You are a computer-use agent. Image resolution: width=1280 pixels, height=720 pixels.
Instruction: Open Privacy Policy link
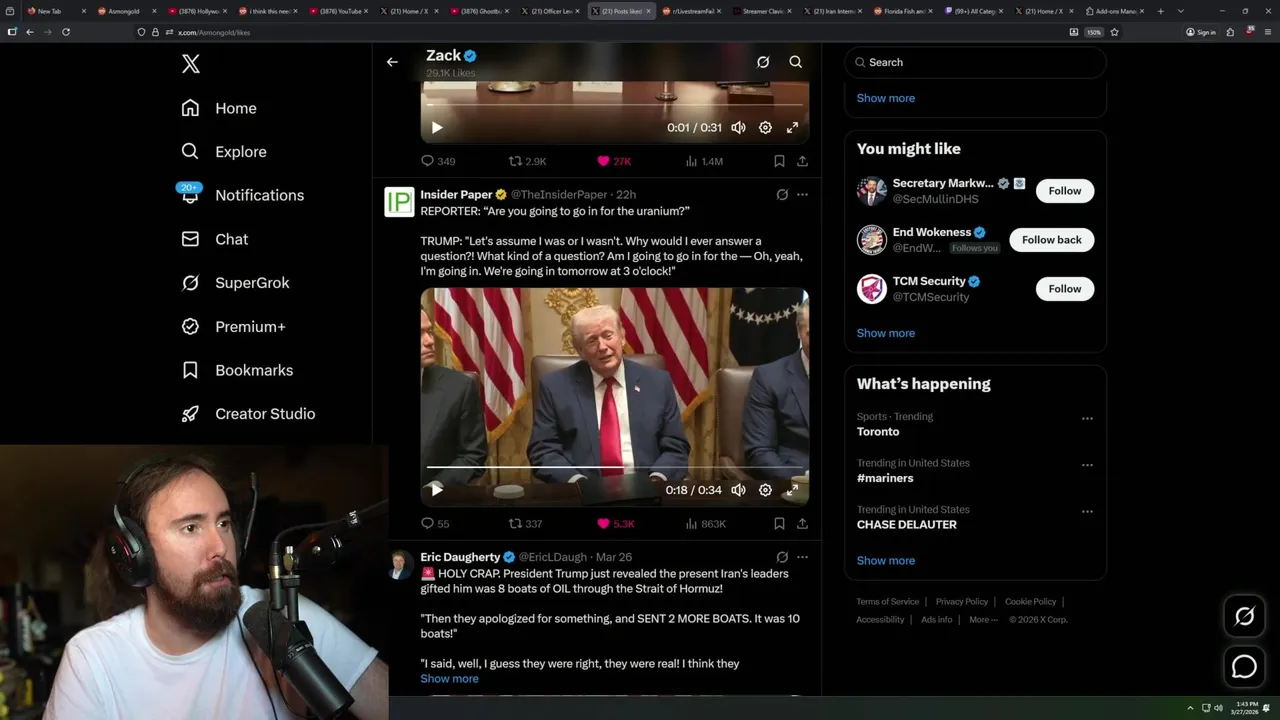tap(962, 601)
